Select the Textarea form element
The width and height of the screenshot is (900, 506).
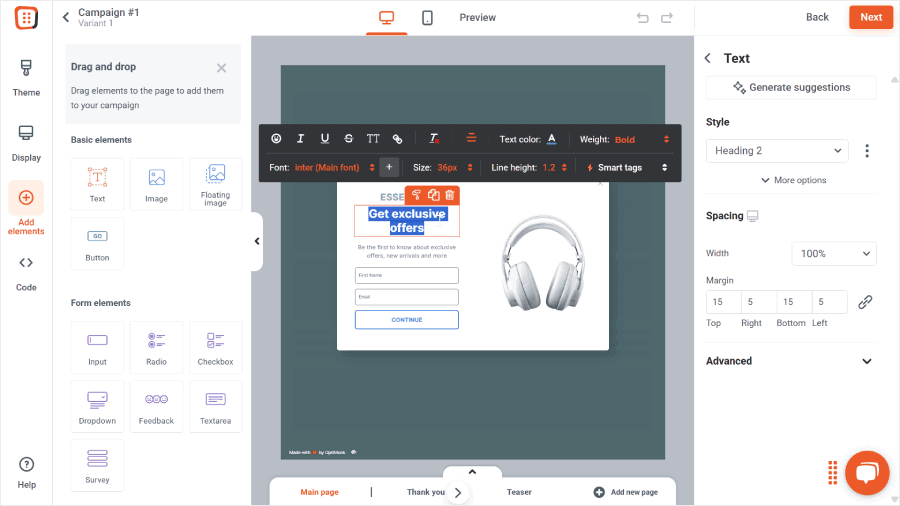tap(215, 407)
